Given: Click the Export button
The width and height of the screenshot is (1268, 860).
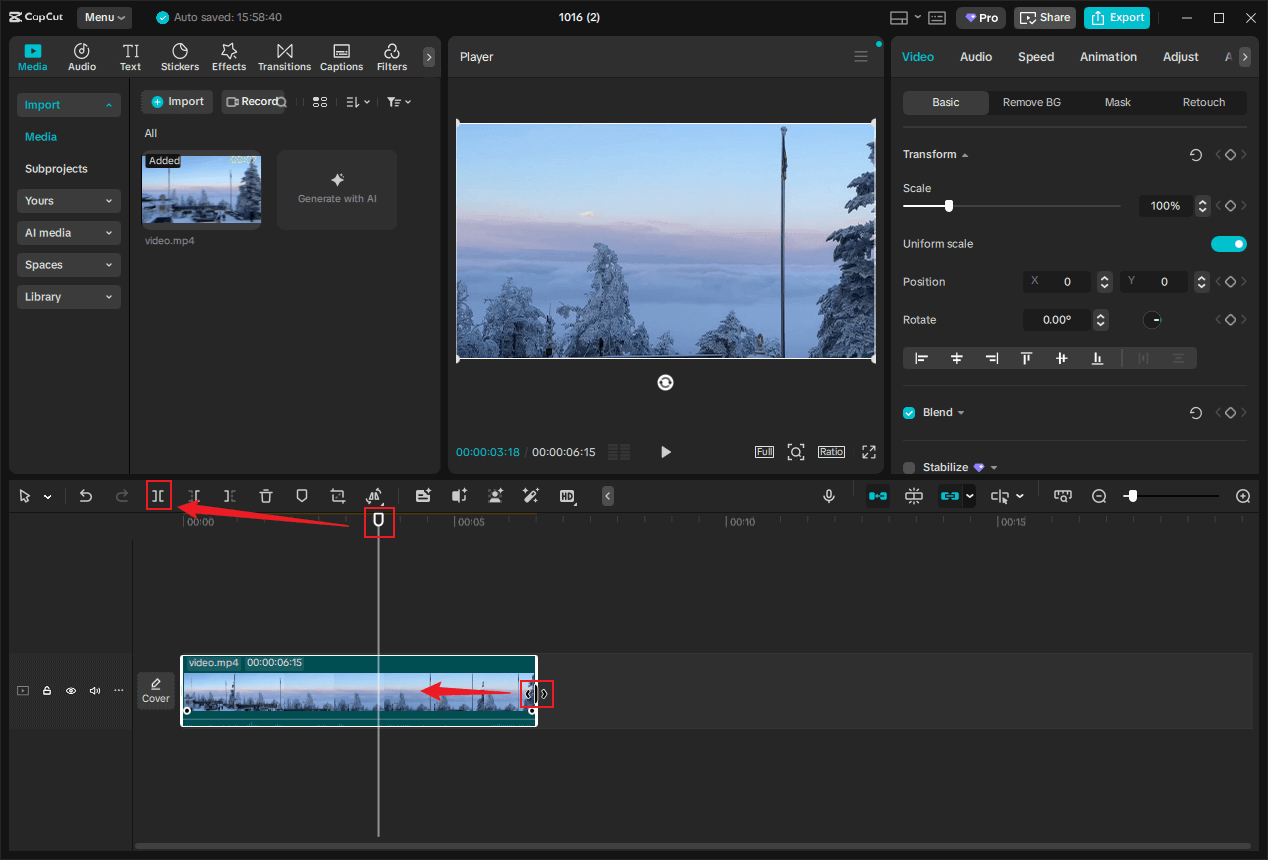Looking at the screenshot, I should [1117, 18].
